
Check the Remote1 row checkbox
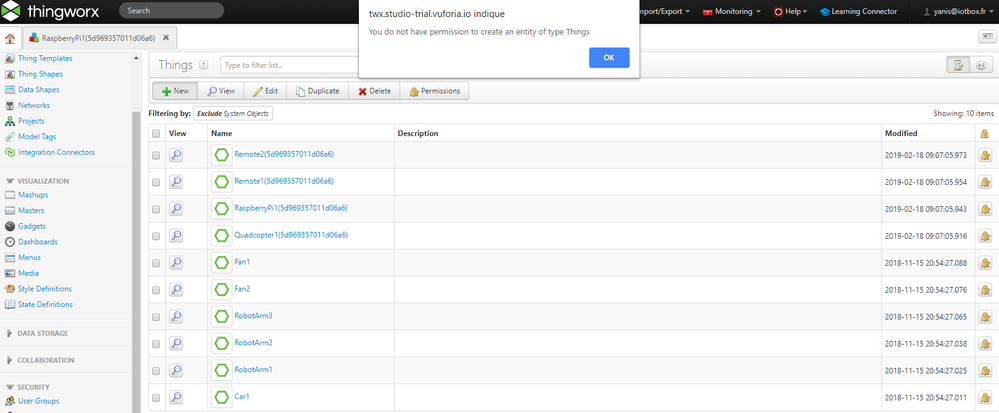click(x=156, y=182)
